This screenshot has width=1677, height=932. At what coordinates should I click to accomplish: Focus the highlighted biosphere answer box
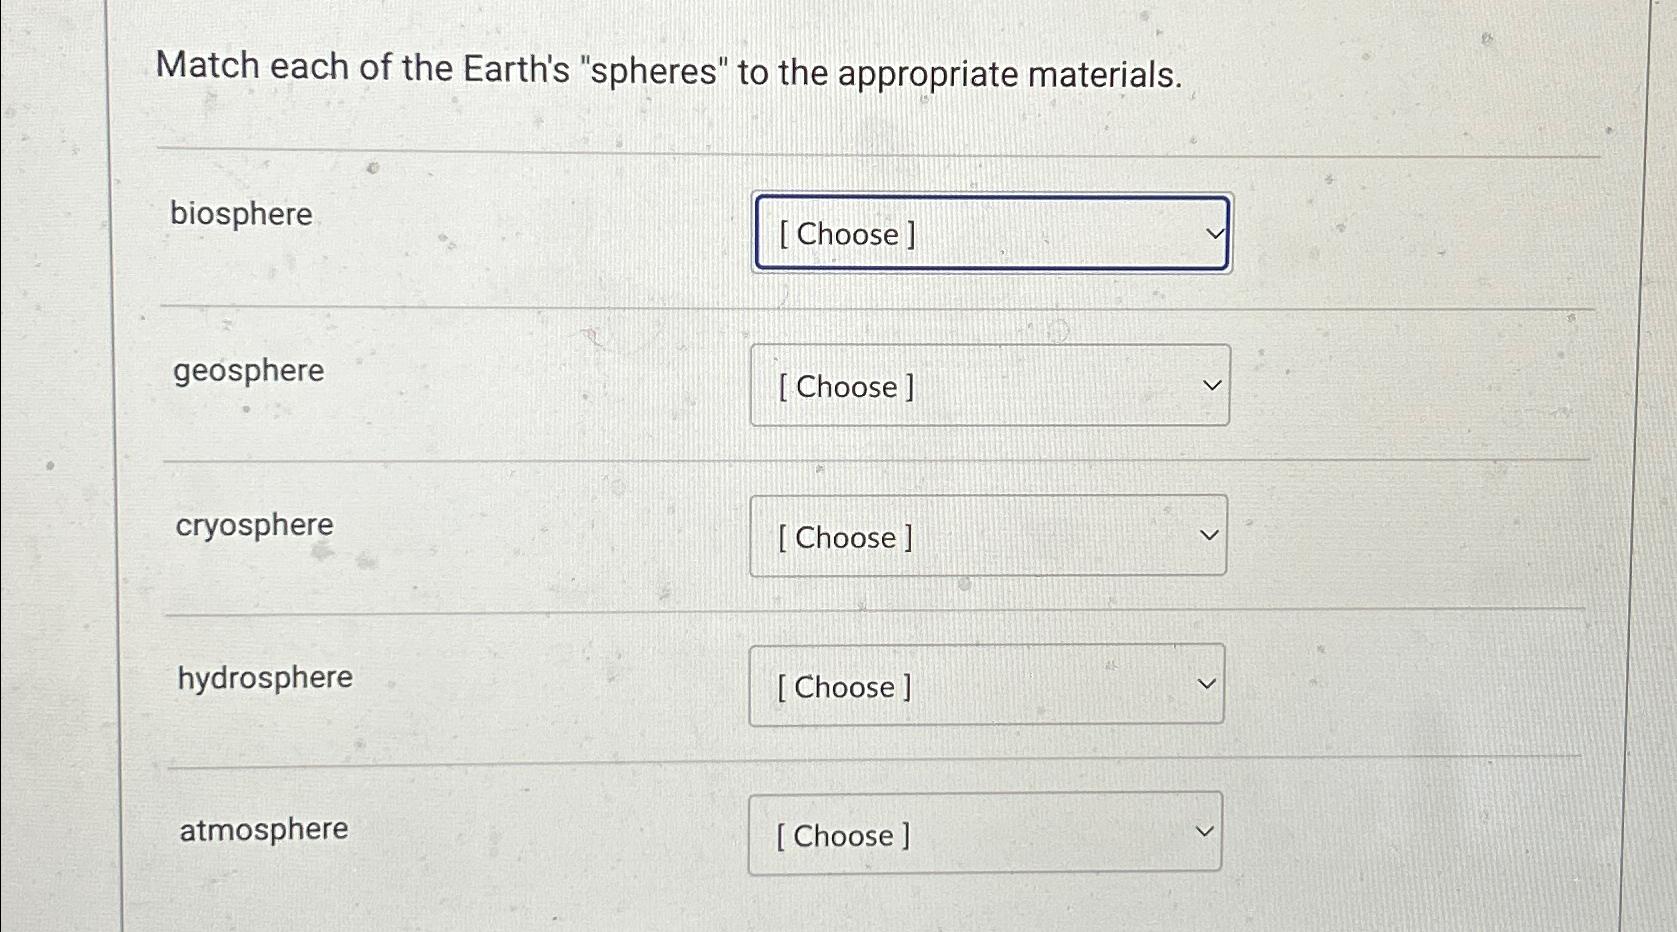coord(990,234)
